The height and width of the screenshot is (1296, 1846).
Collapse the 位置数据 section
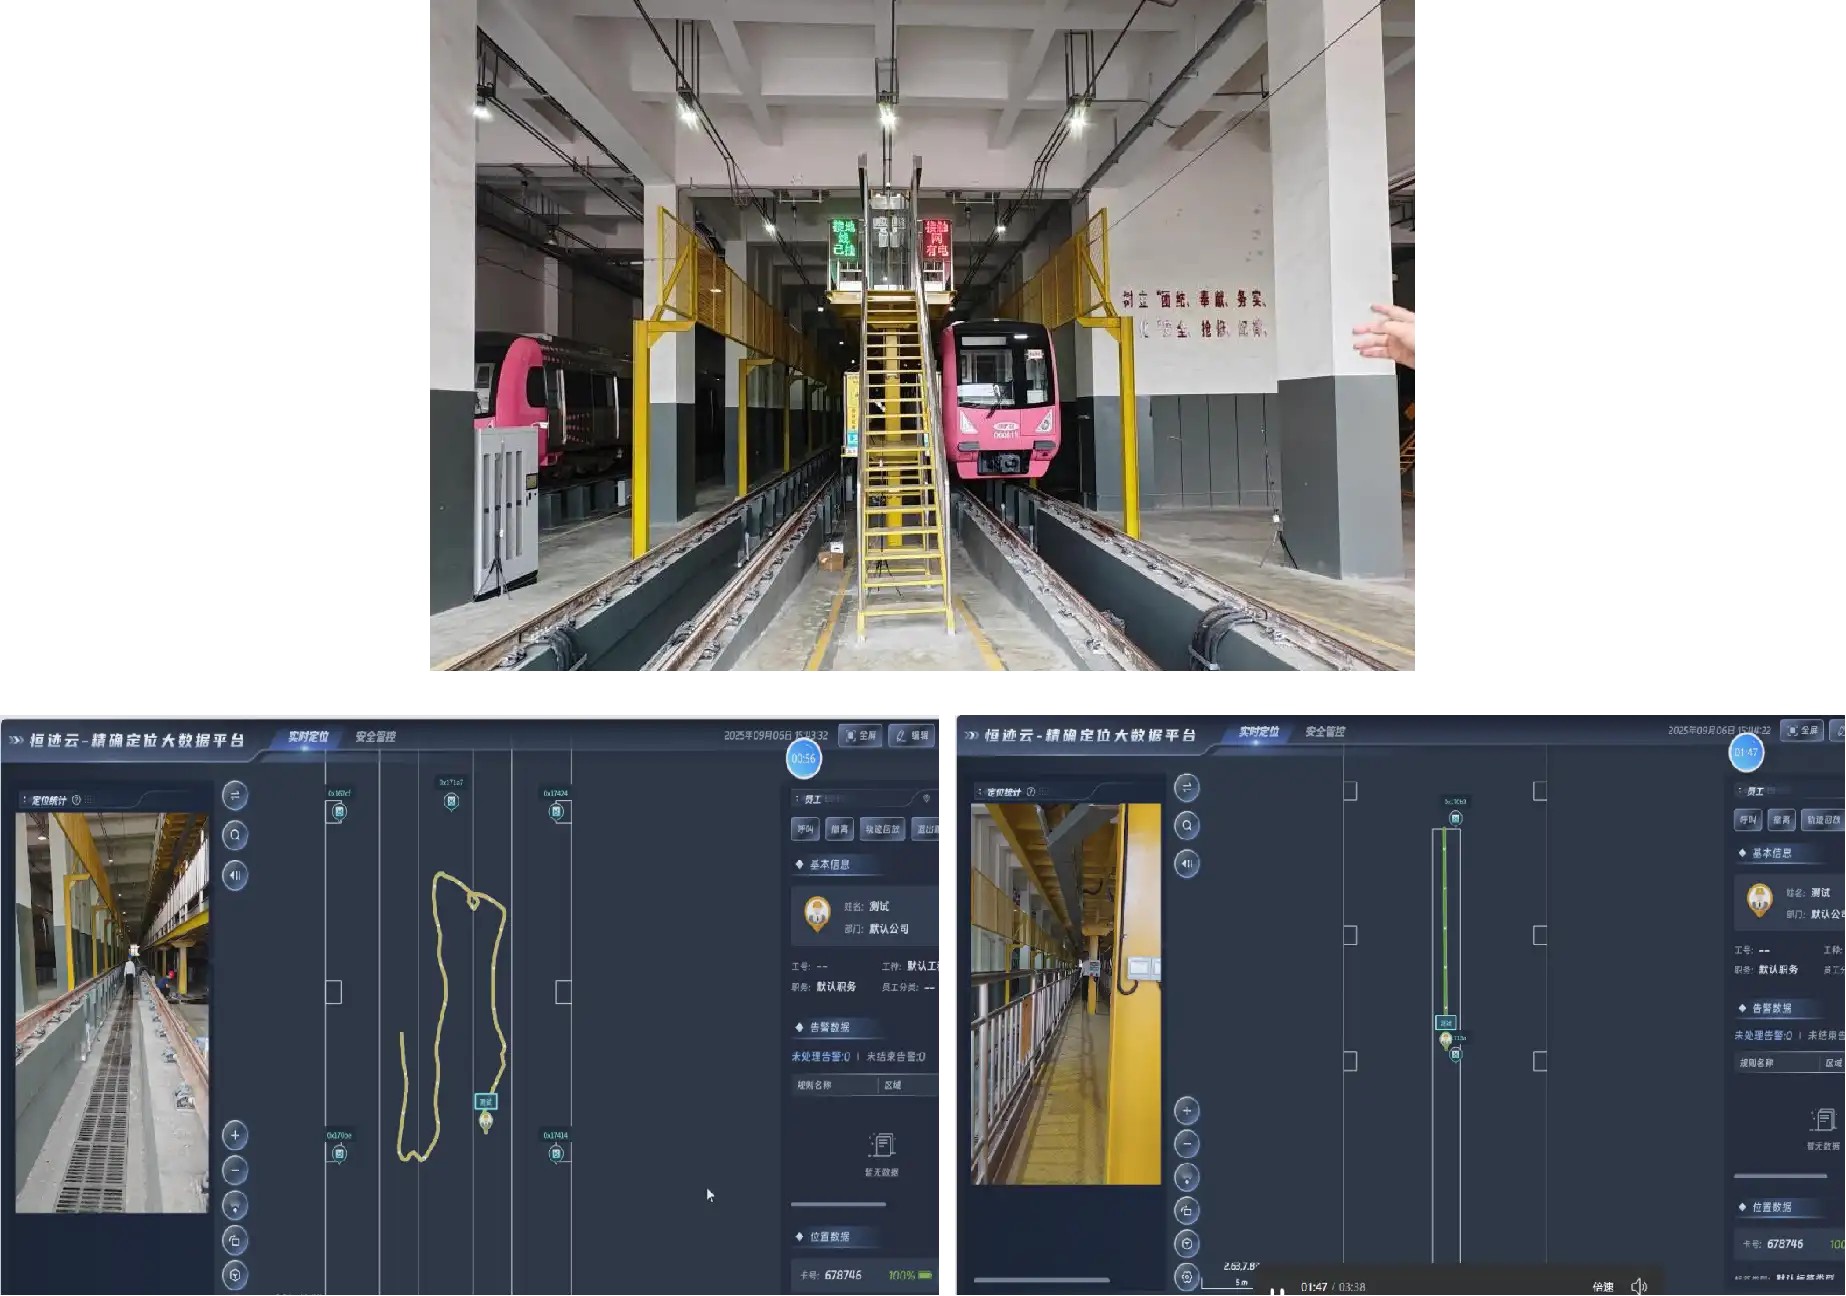click(798, 1236)
